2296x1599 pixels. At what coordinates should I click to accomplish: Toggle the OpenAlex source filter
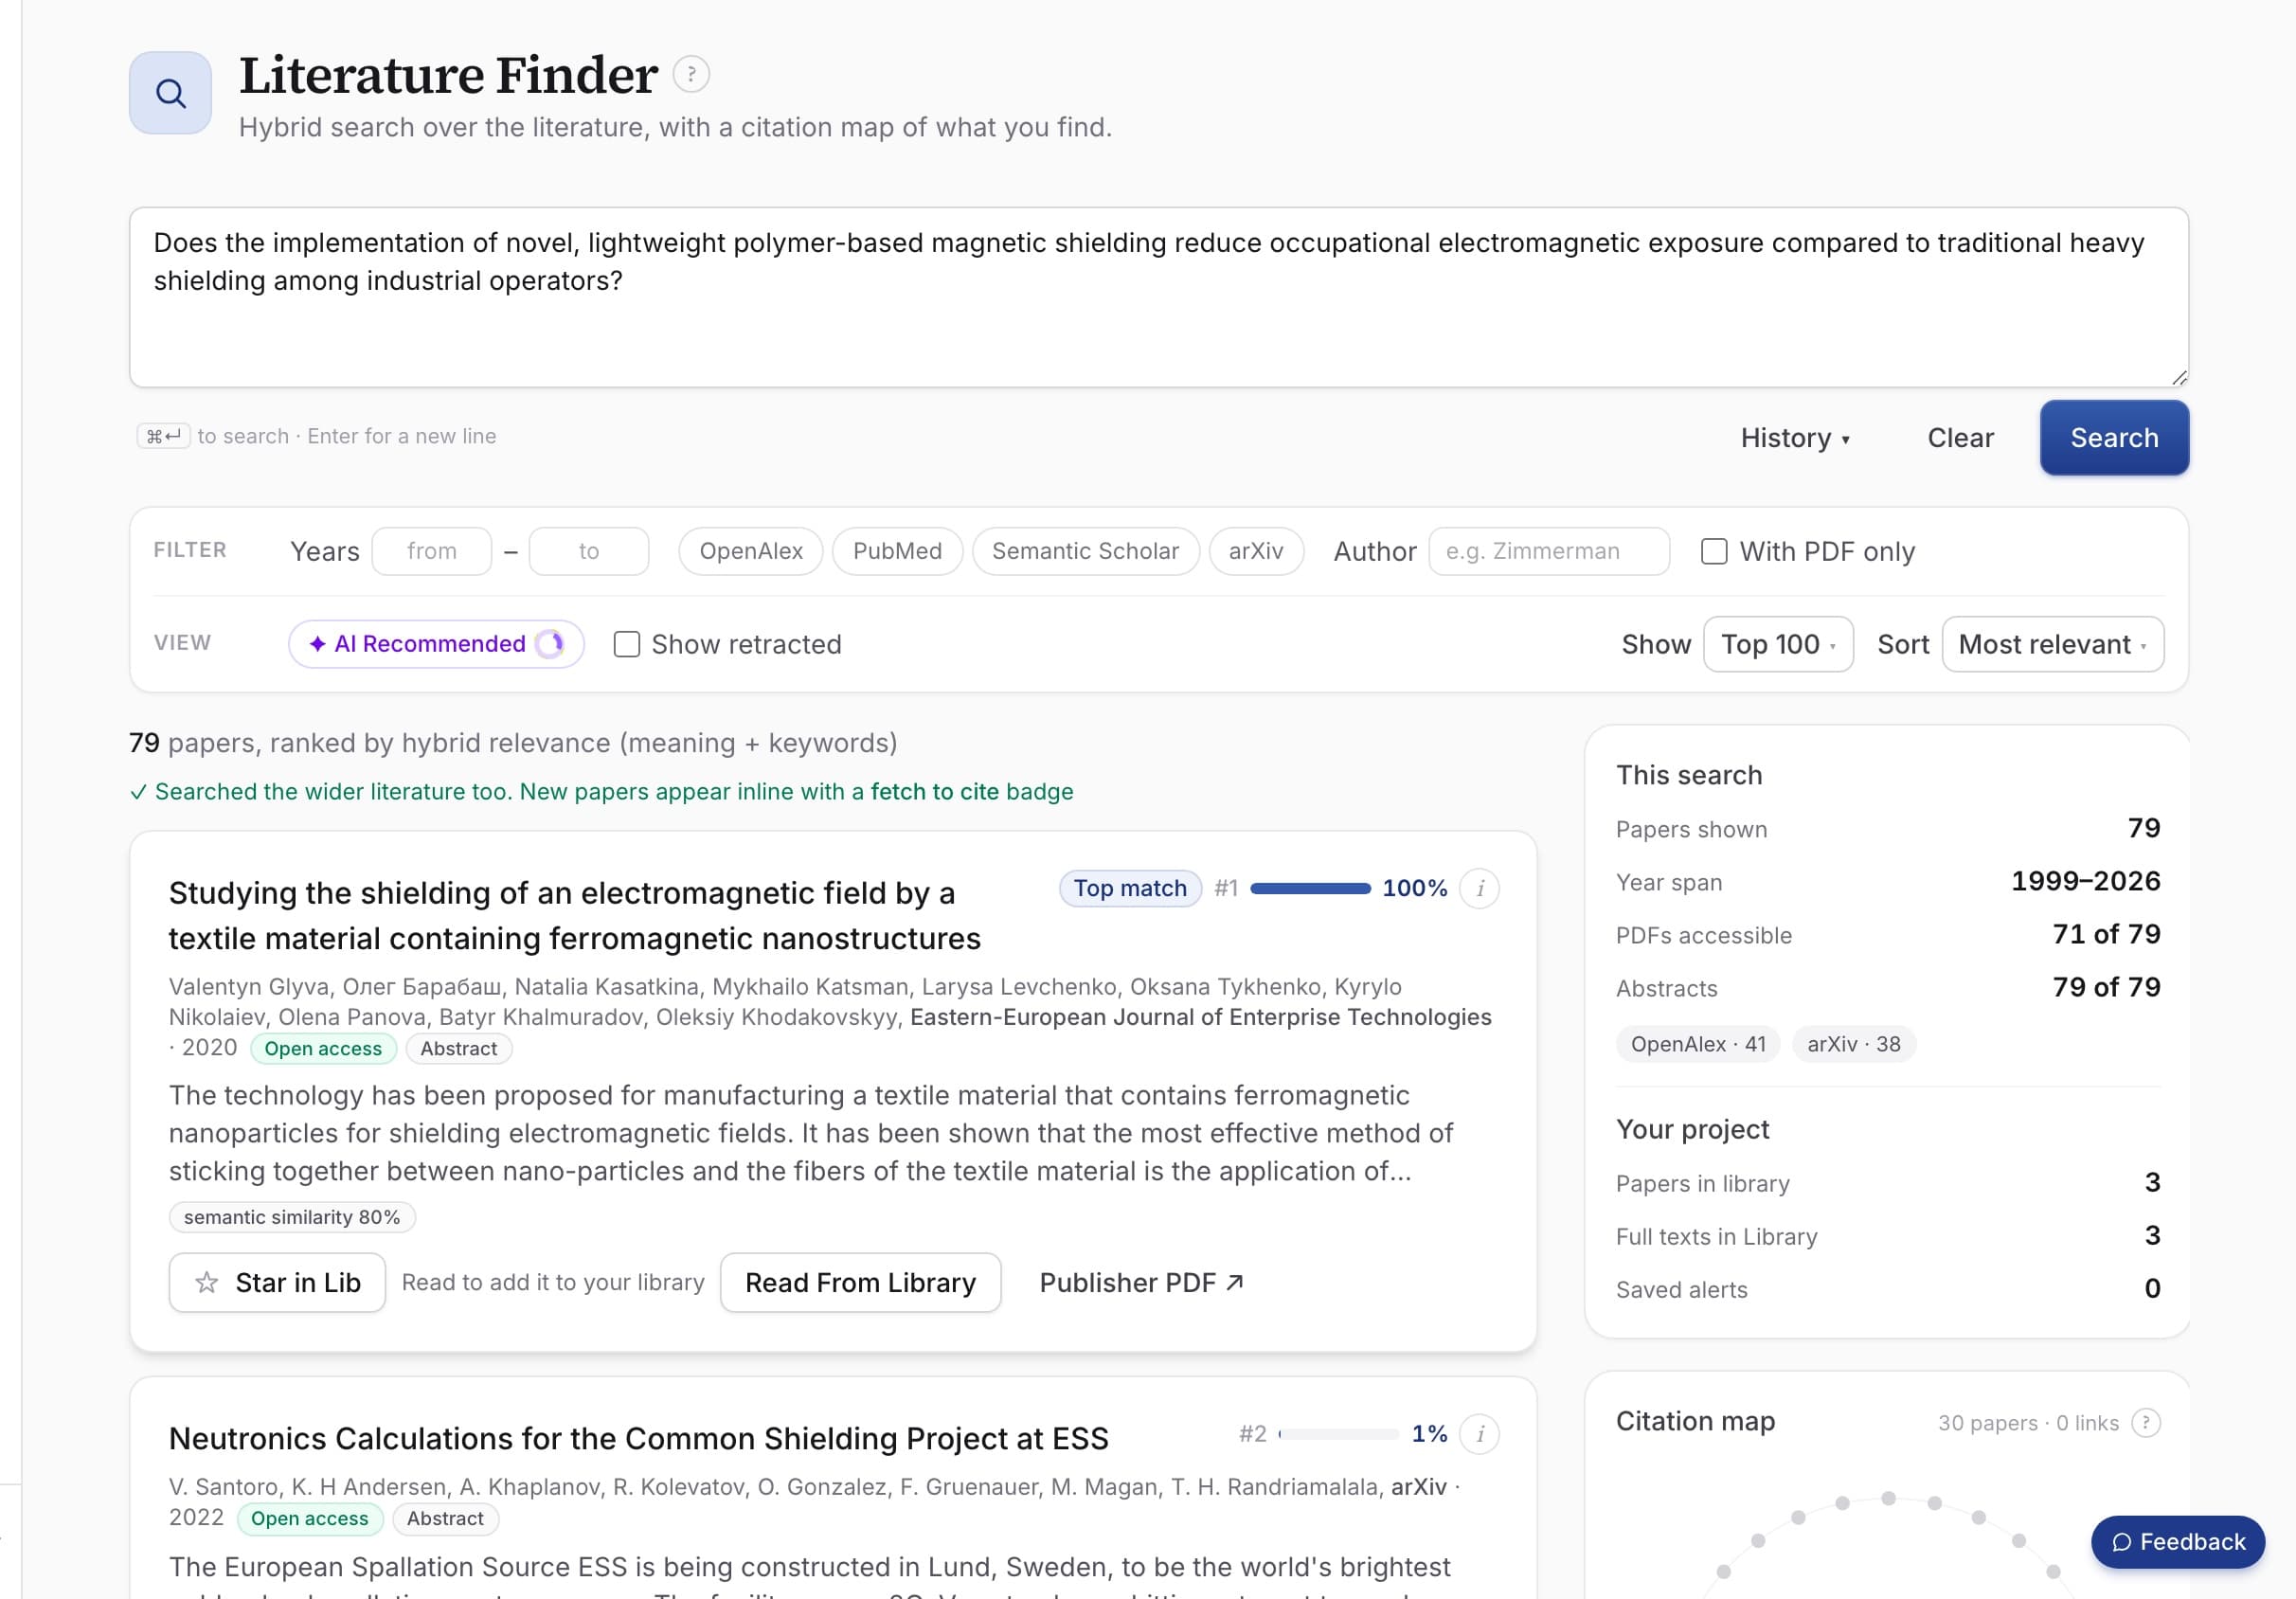(x=751, y=551)
